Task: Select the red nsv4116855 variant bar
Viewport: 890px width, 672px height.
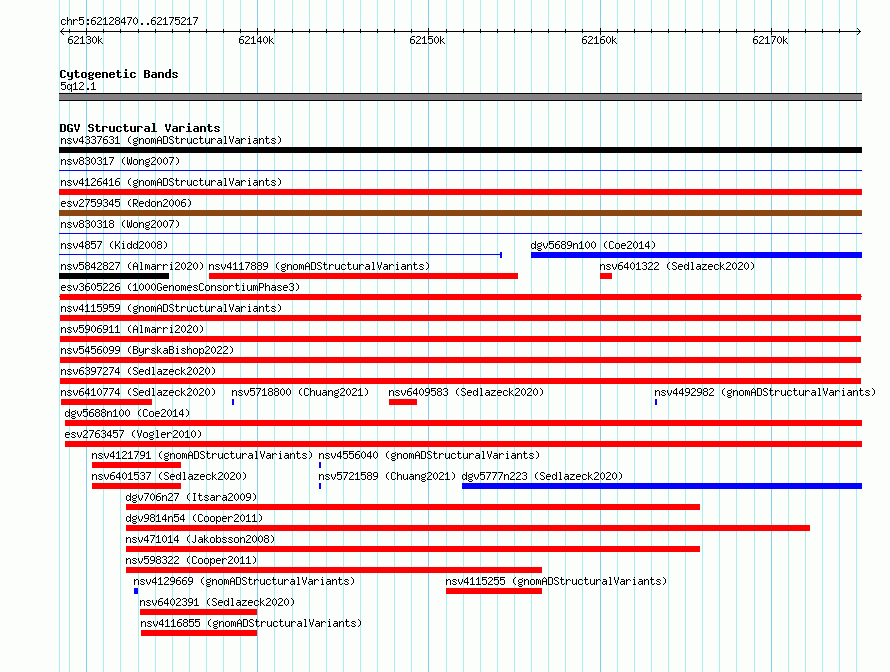Action: pyautogui.click(x=199, y=633)
